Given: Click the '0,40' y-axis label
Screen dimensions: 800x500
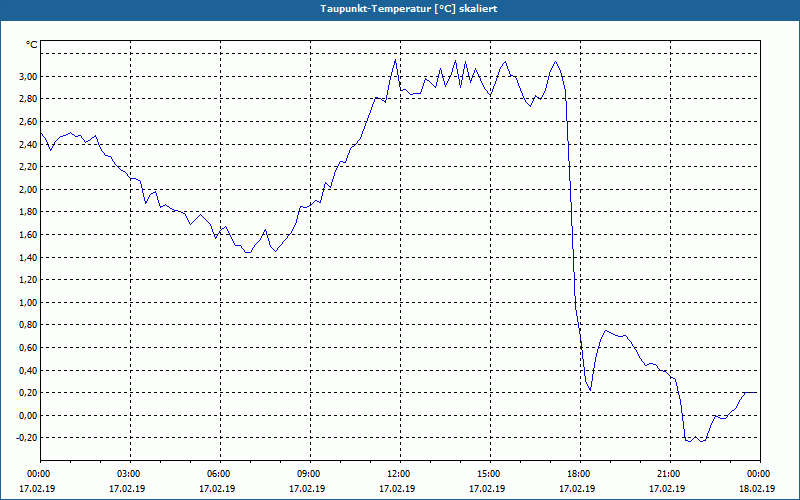Looking at the screenshot, I should (28, 370).
